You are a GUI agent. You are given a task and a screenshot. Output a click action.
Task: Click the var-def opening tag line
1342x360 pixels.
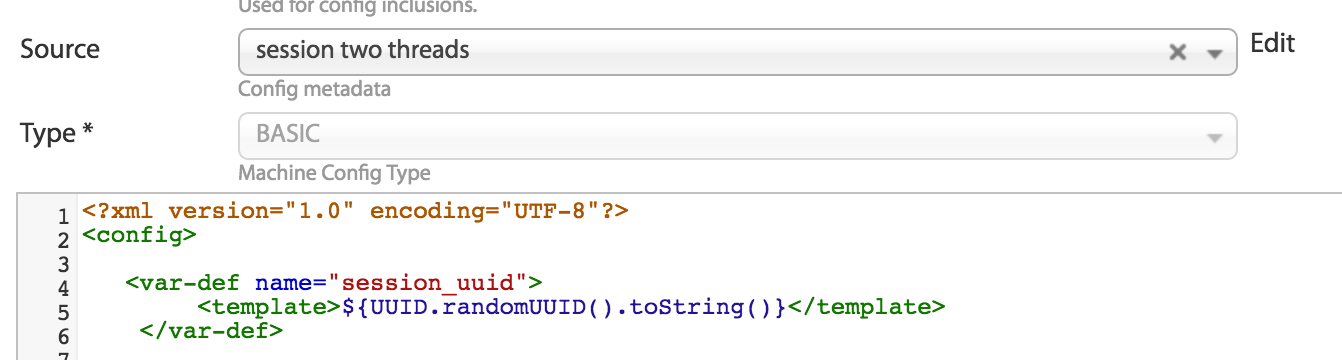(x=334, y=283)
